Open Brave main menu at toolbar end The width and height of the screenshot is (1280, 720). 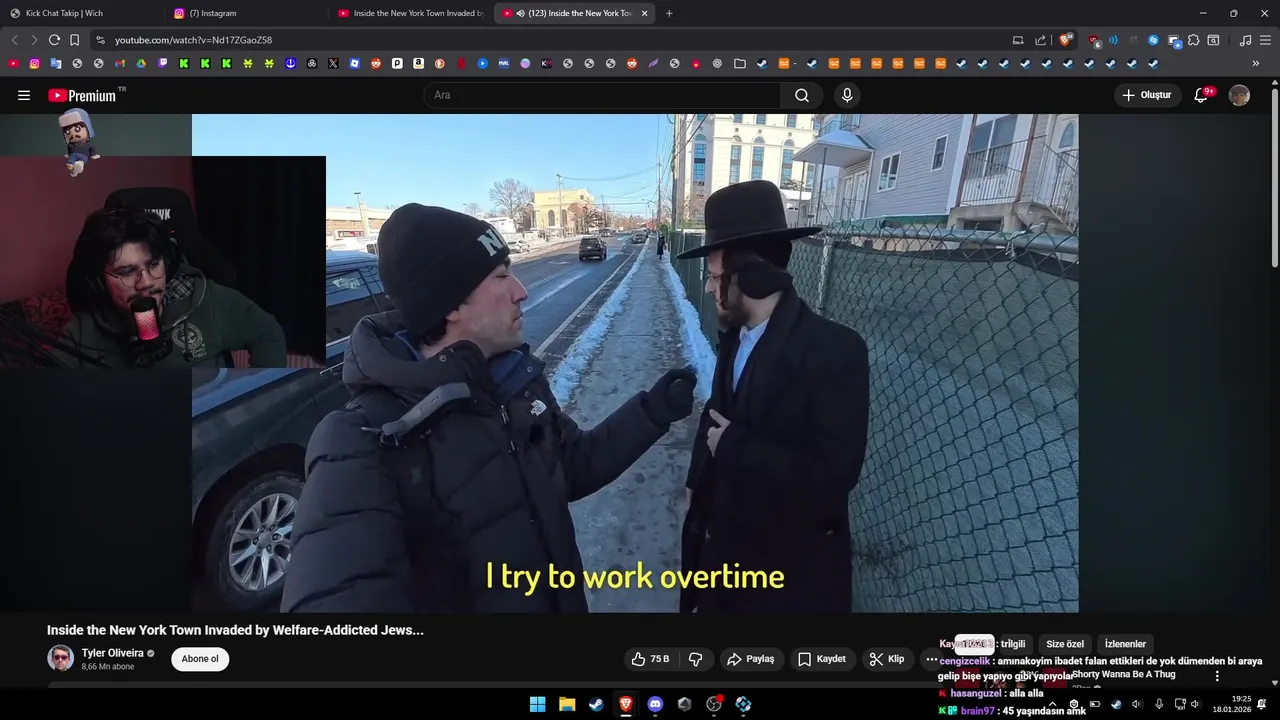click(1266, 40)
